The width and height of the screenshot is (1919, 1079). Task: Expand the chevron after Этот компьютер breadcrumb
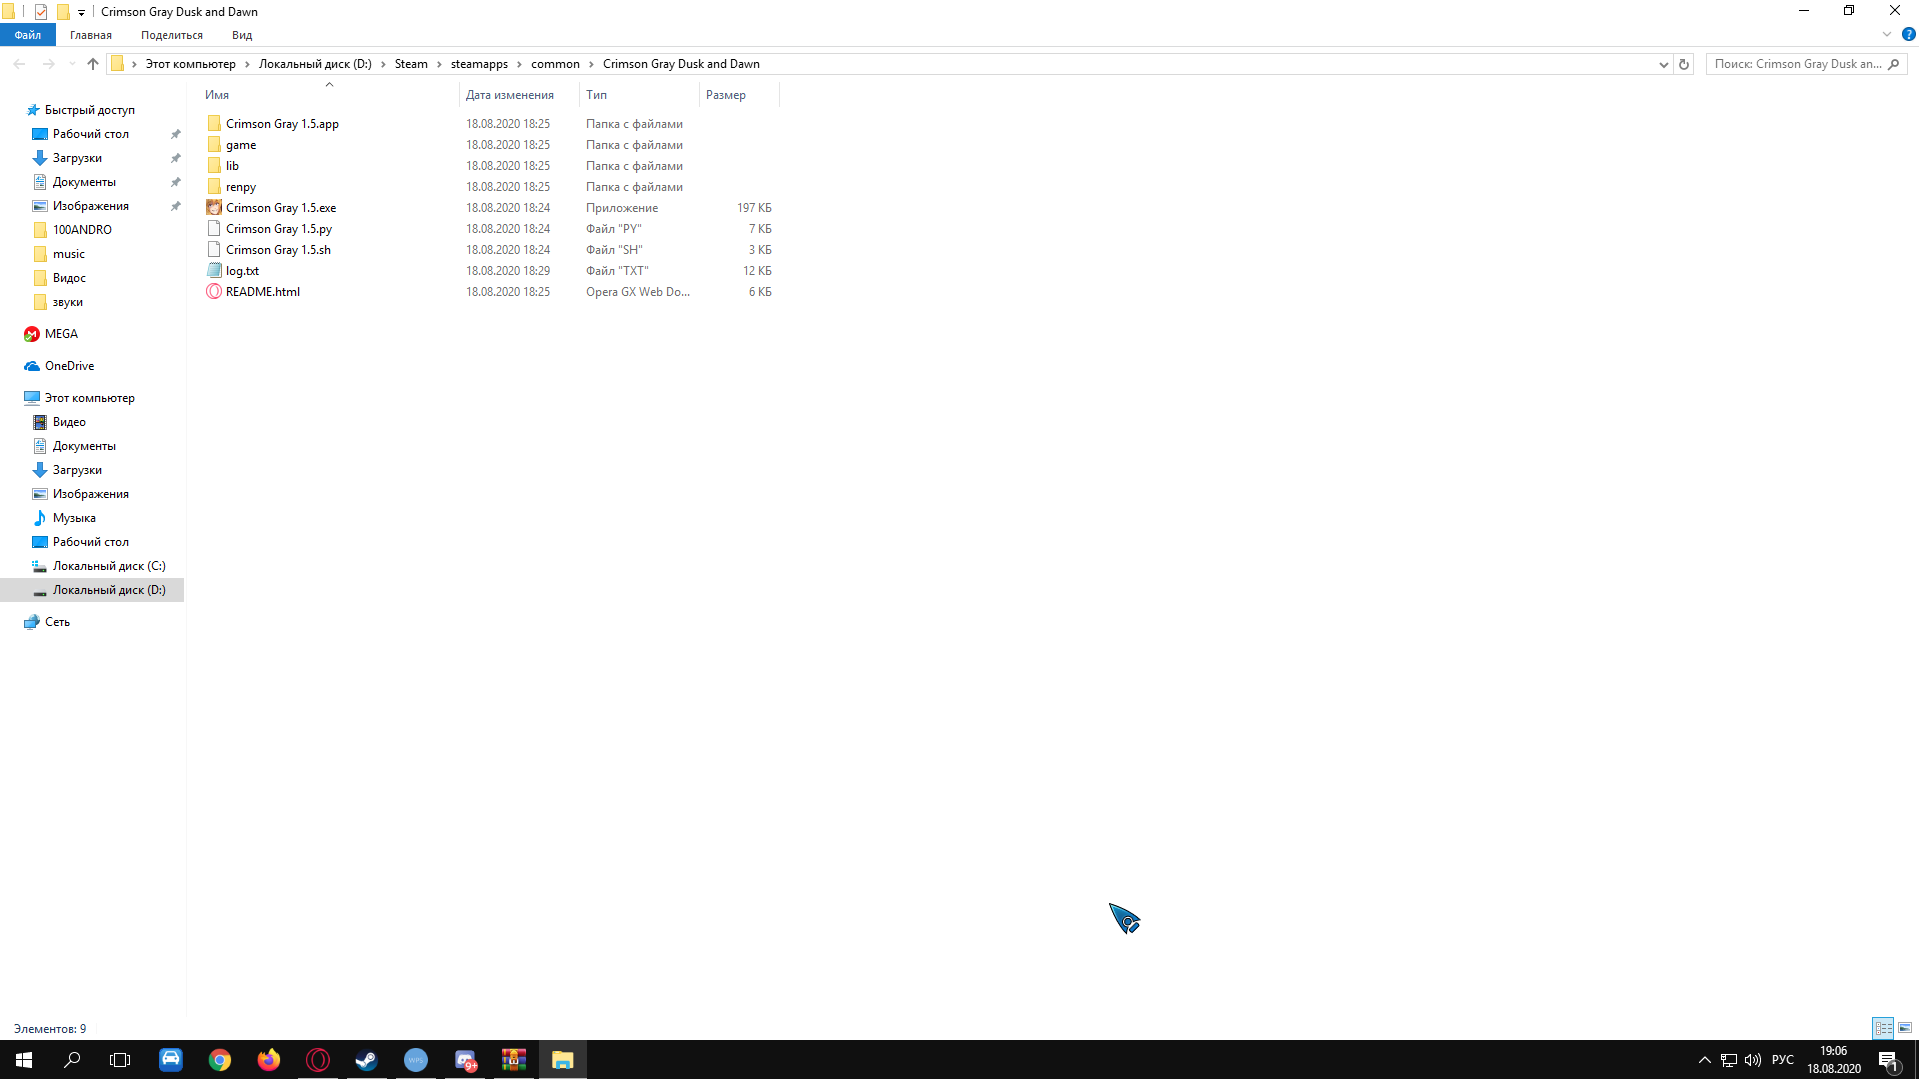tap(247, 64)
